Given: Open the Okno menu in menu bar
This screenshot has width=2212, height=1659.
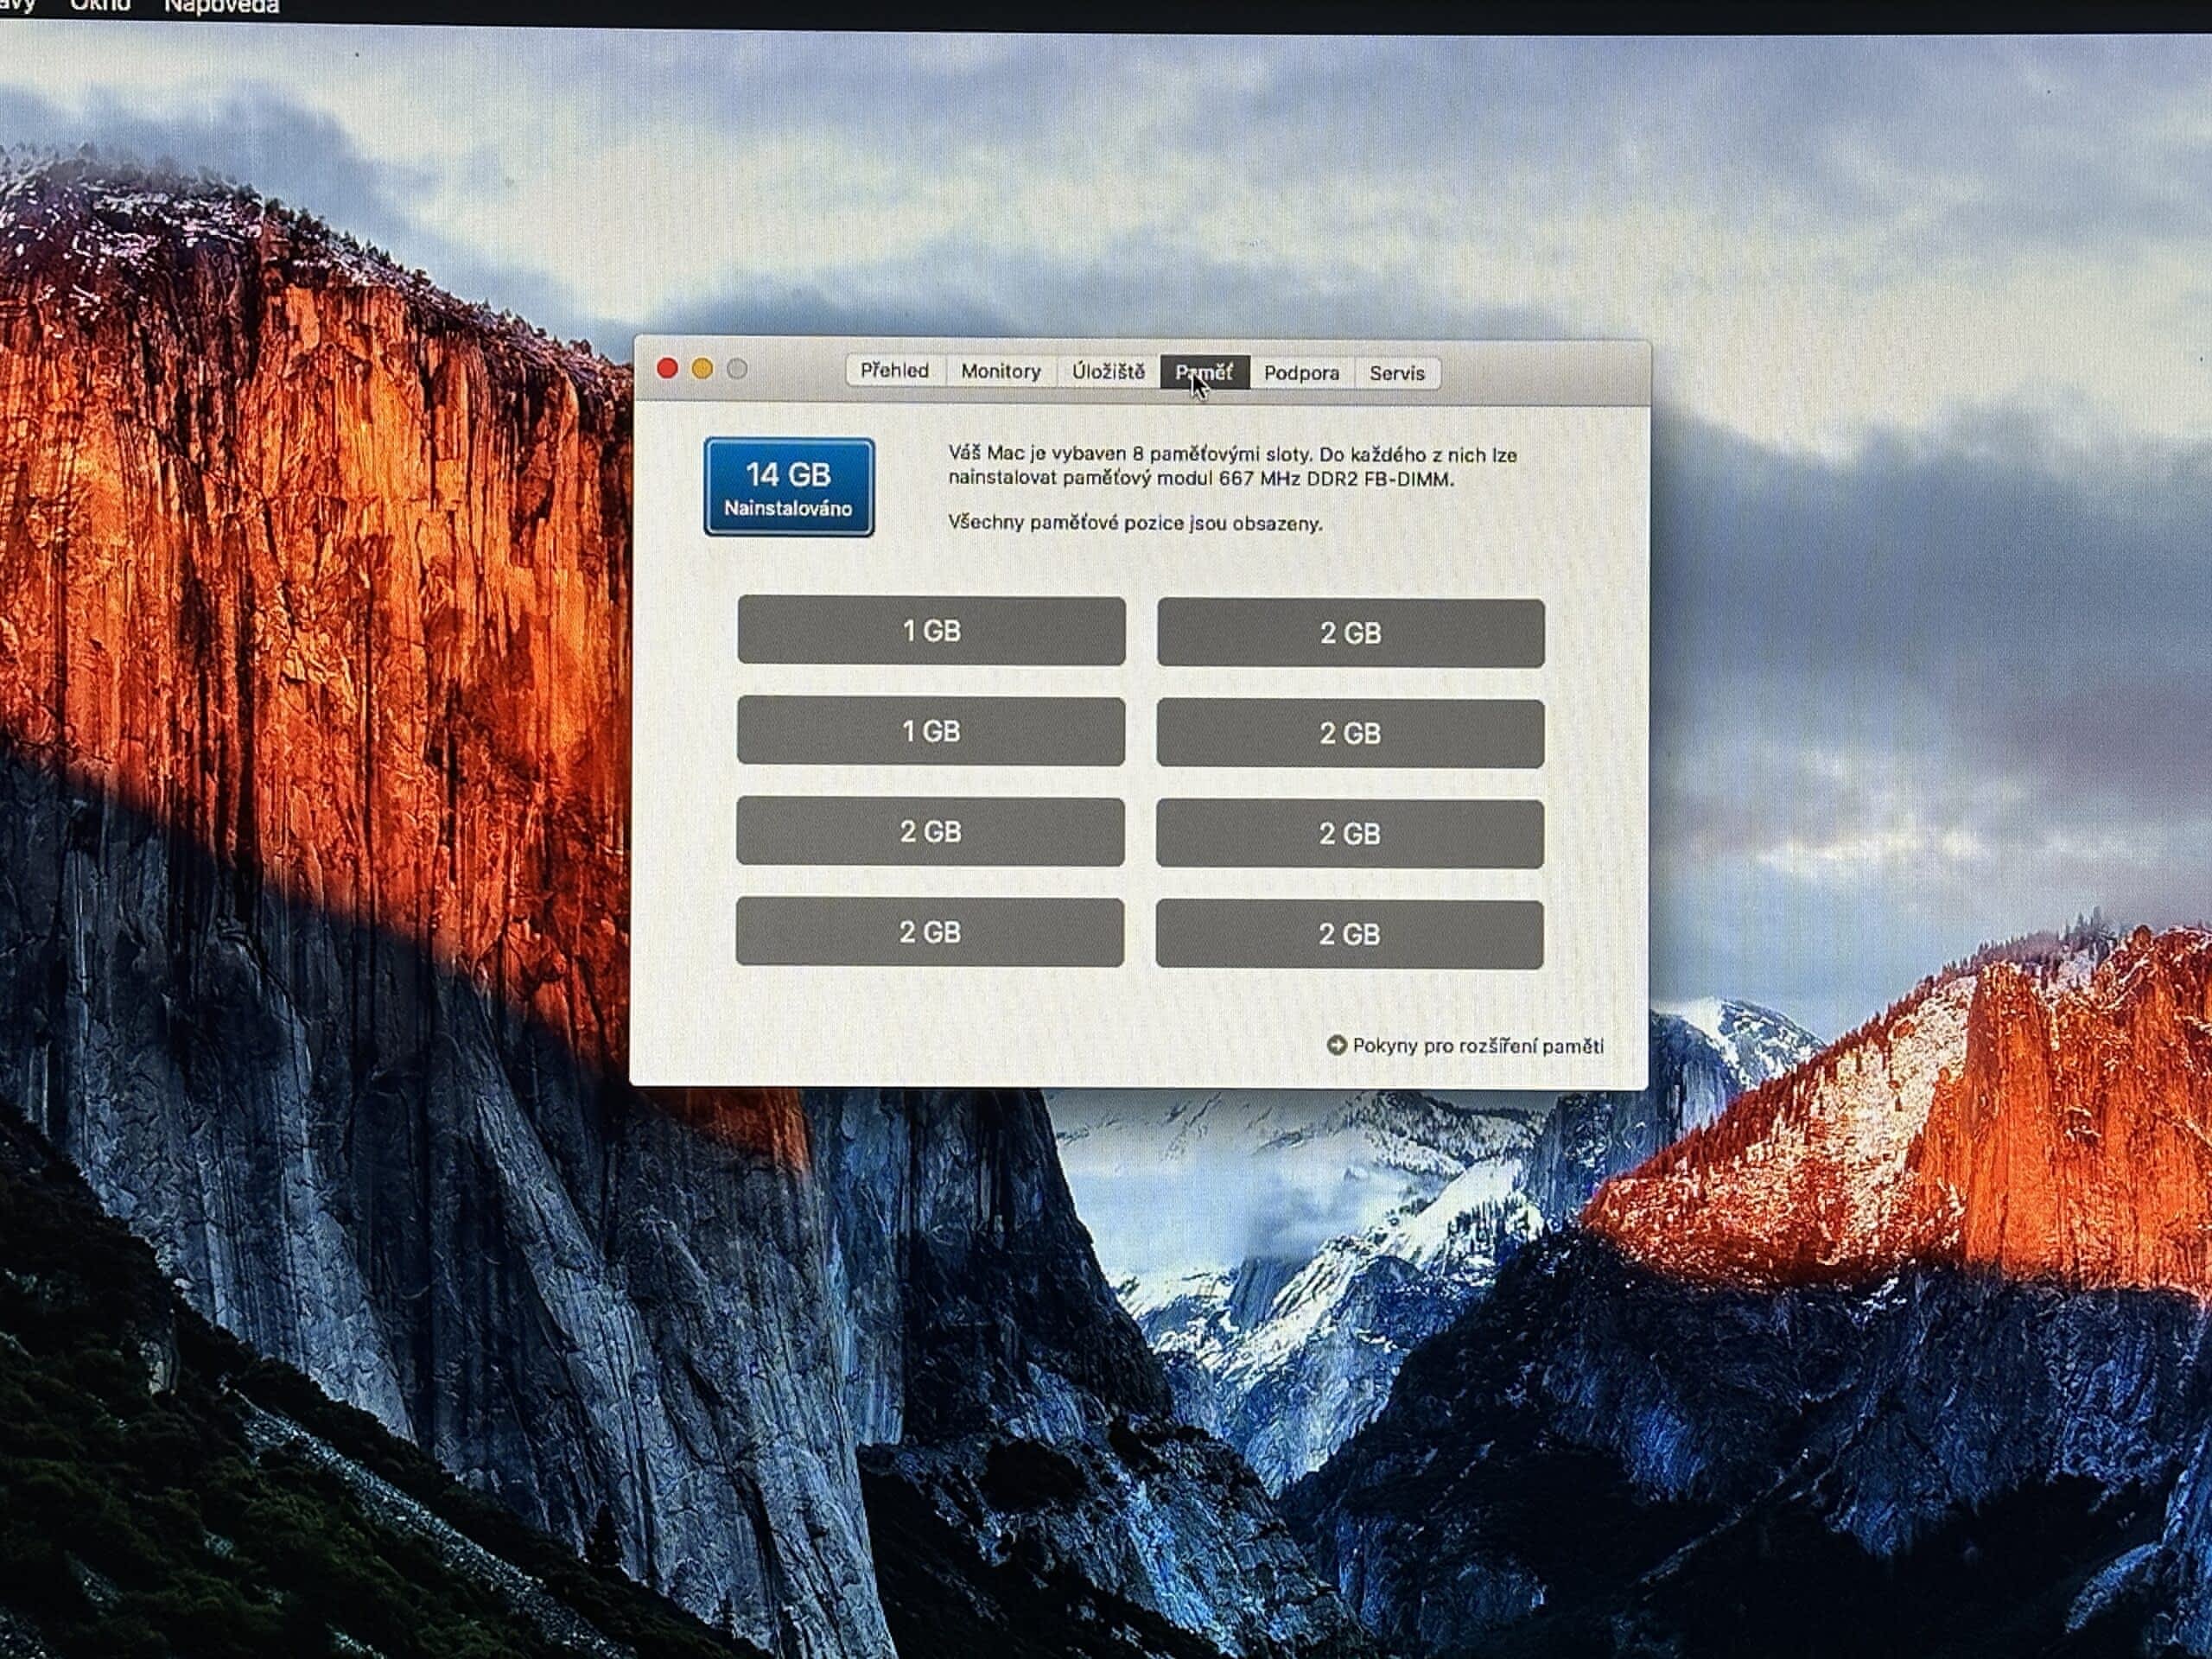Looking at the screenshot, I should click(x=100, y=6).
